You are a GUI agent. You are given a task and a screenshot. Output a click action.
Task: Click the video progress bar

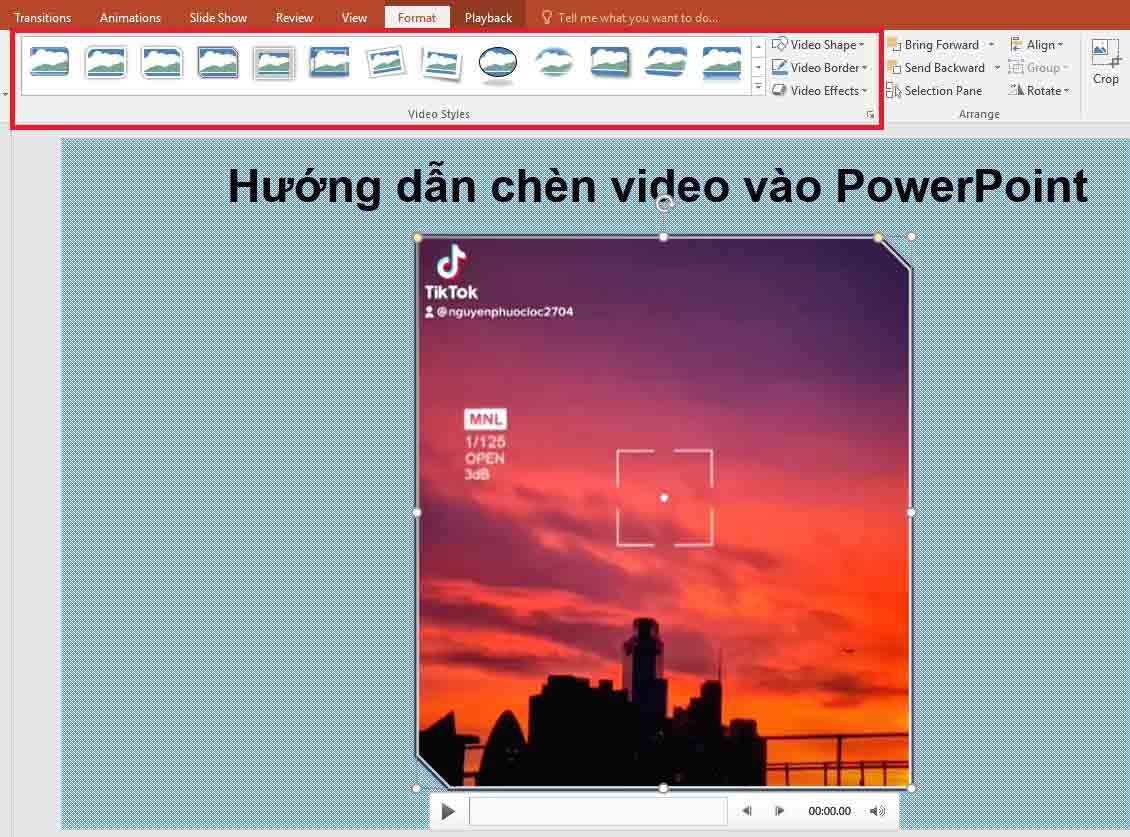tap(598, 811)
